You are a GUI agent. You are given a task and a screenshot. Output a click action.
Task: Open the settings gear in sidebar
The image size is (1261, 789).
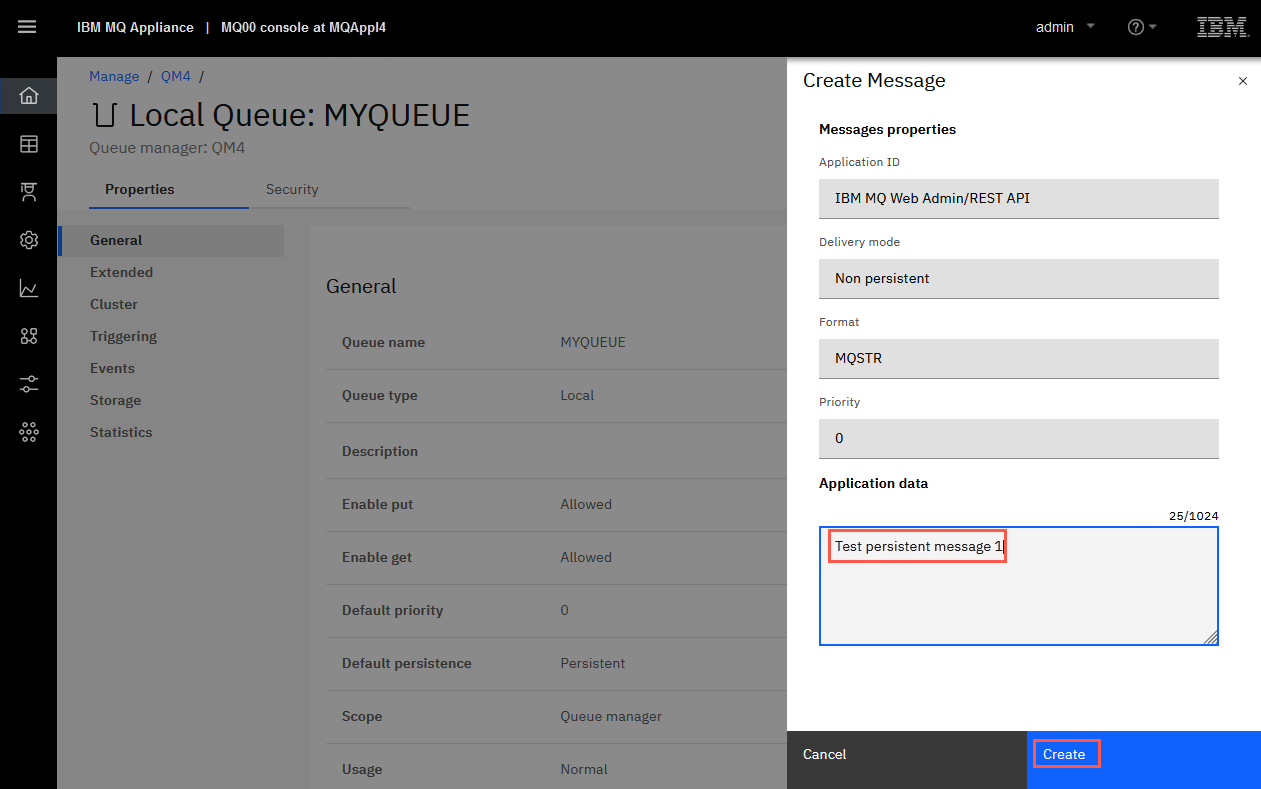[x=28, y=240]
